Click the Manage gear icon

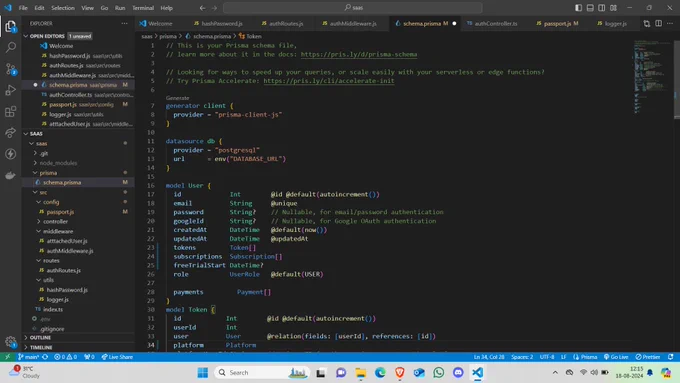(x=10, y=342)
